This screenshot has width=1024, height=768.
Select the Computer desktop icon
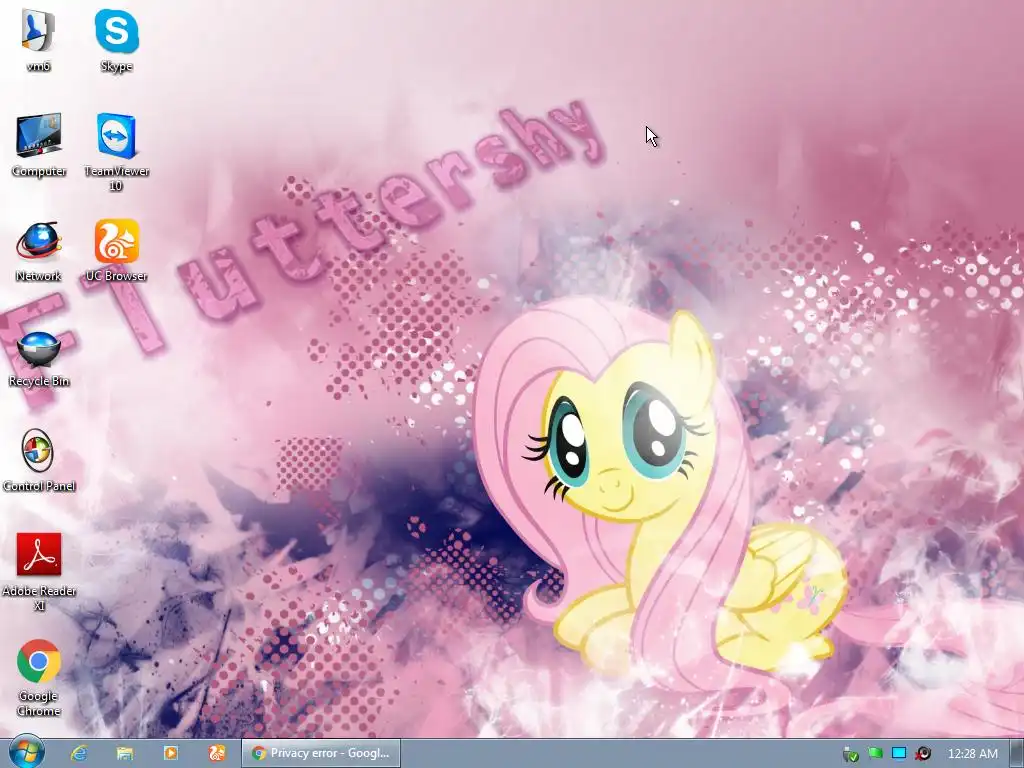pyautogui.click(x=39, y=144)
